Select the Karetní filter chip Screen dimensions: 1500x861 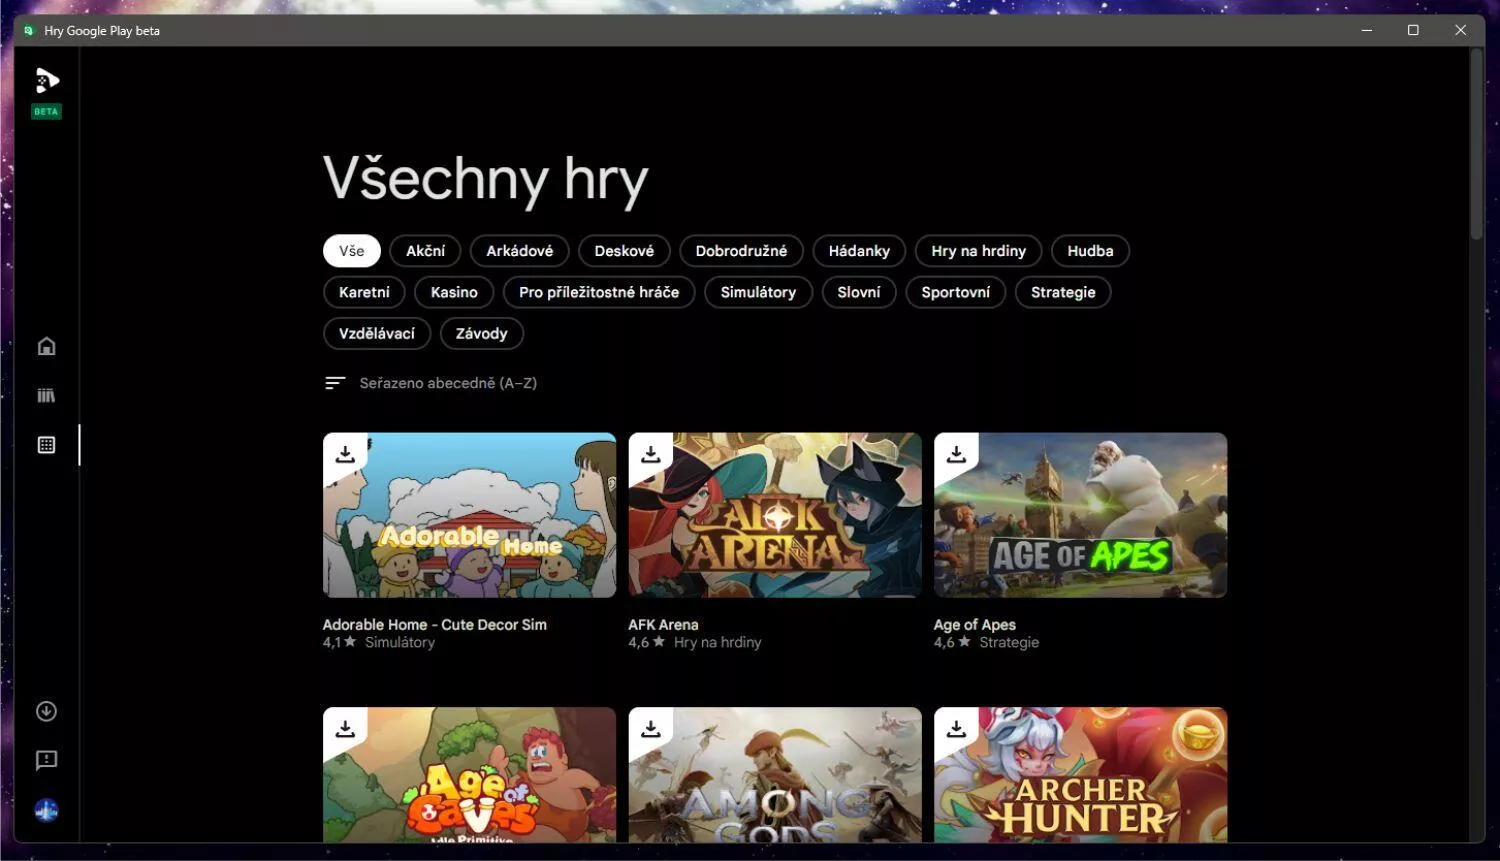(364, 292)
